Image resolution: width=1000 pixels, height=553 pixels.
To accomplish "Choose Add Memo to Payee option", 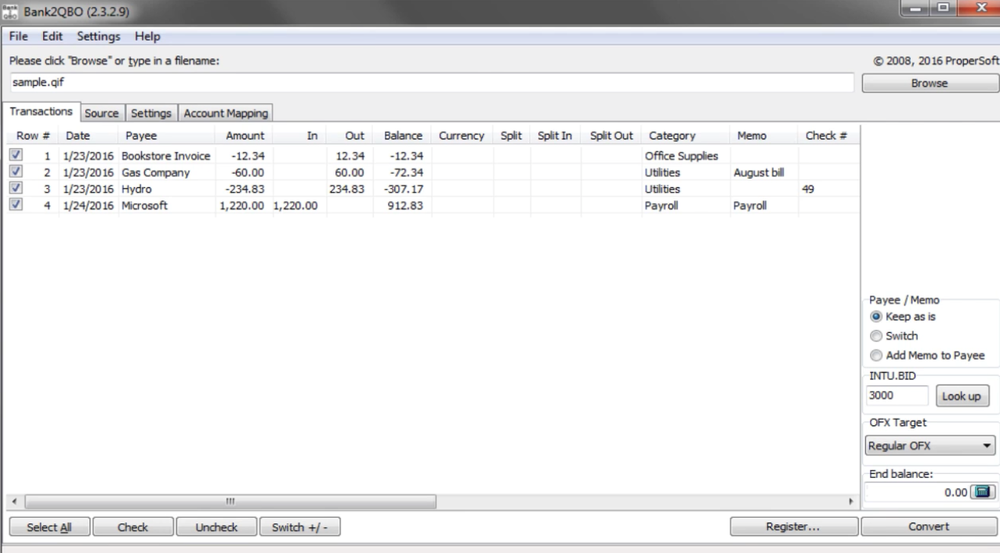I will point(876,355).
